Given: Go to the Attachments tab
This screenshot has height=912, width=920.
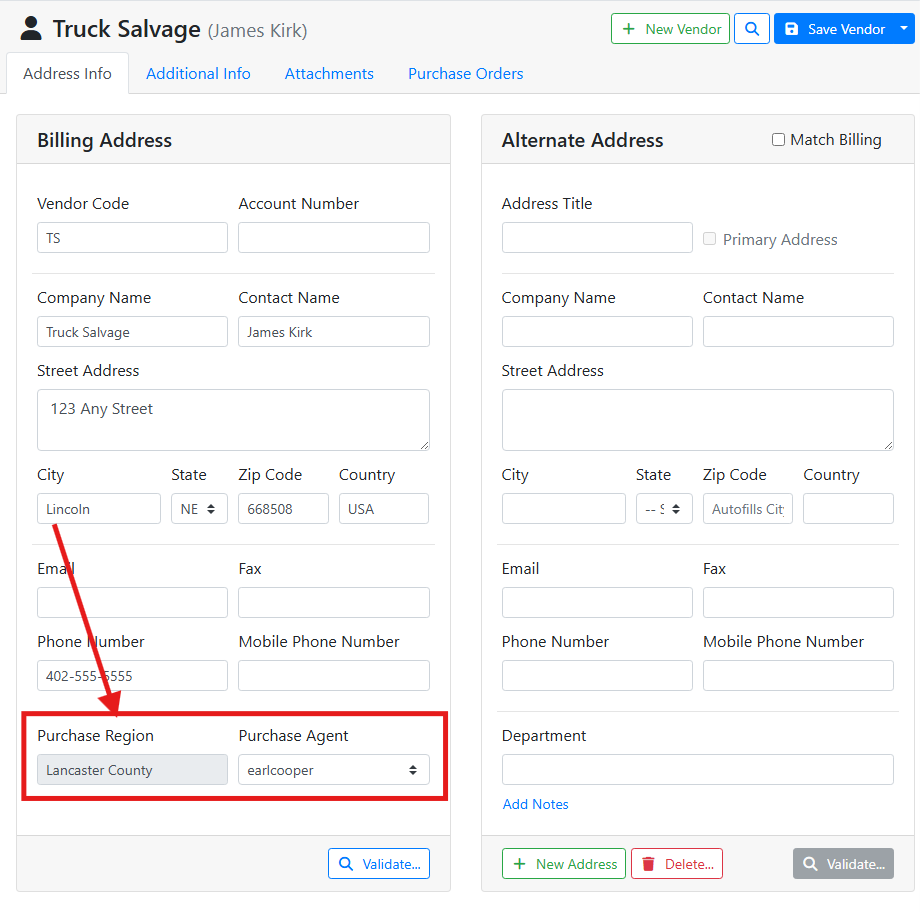Looking at the screenshot, I should click(x=329, y=74).
